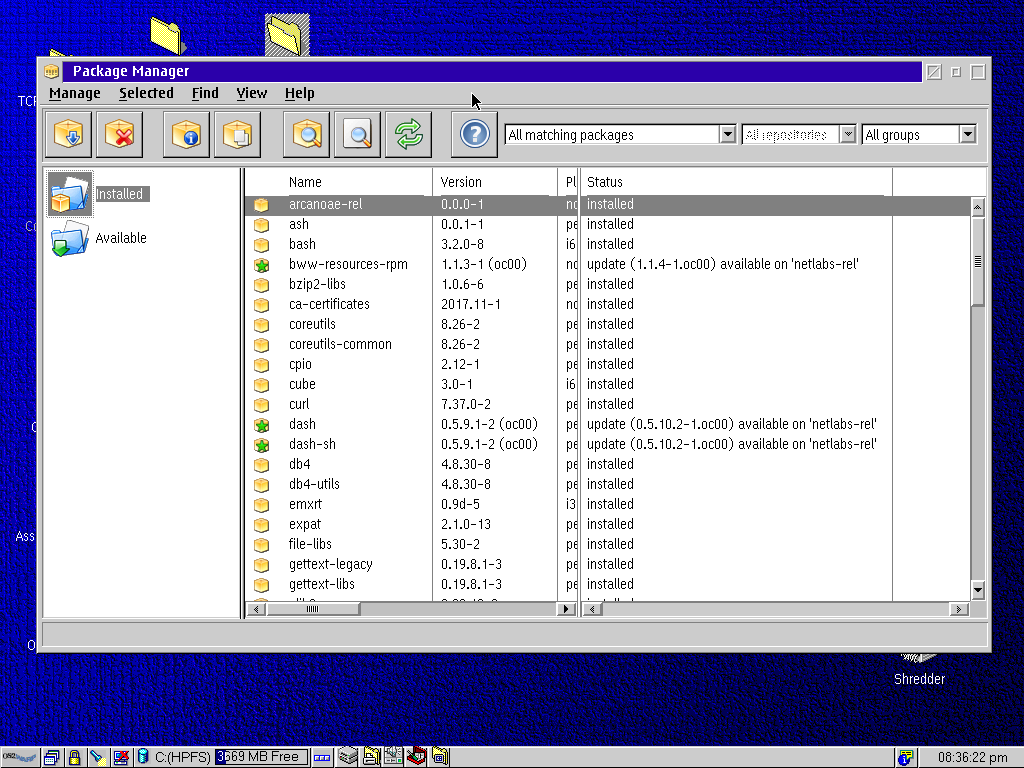Select the Installed packages folder icon

coord(70,194)
